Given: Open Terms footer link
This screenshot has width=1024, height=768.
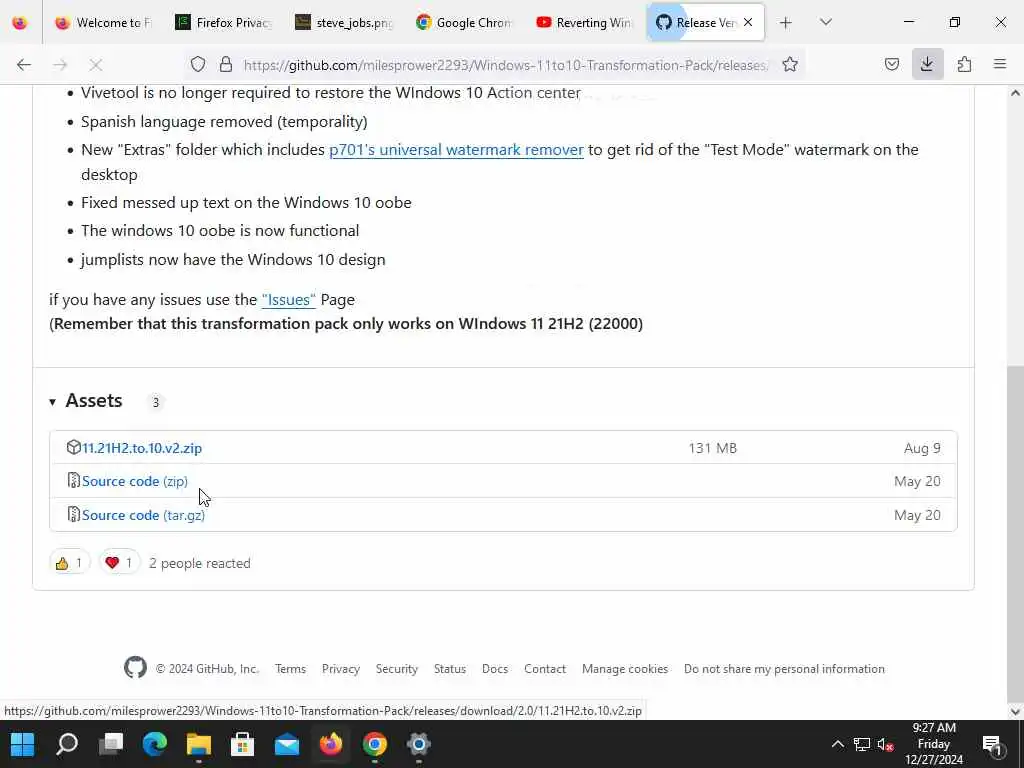Looking at the screenshot, I should click(x=290, y=669).
